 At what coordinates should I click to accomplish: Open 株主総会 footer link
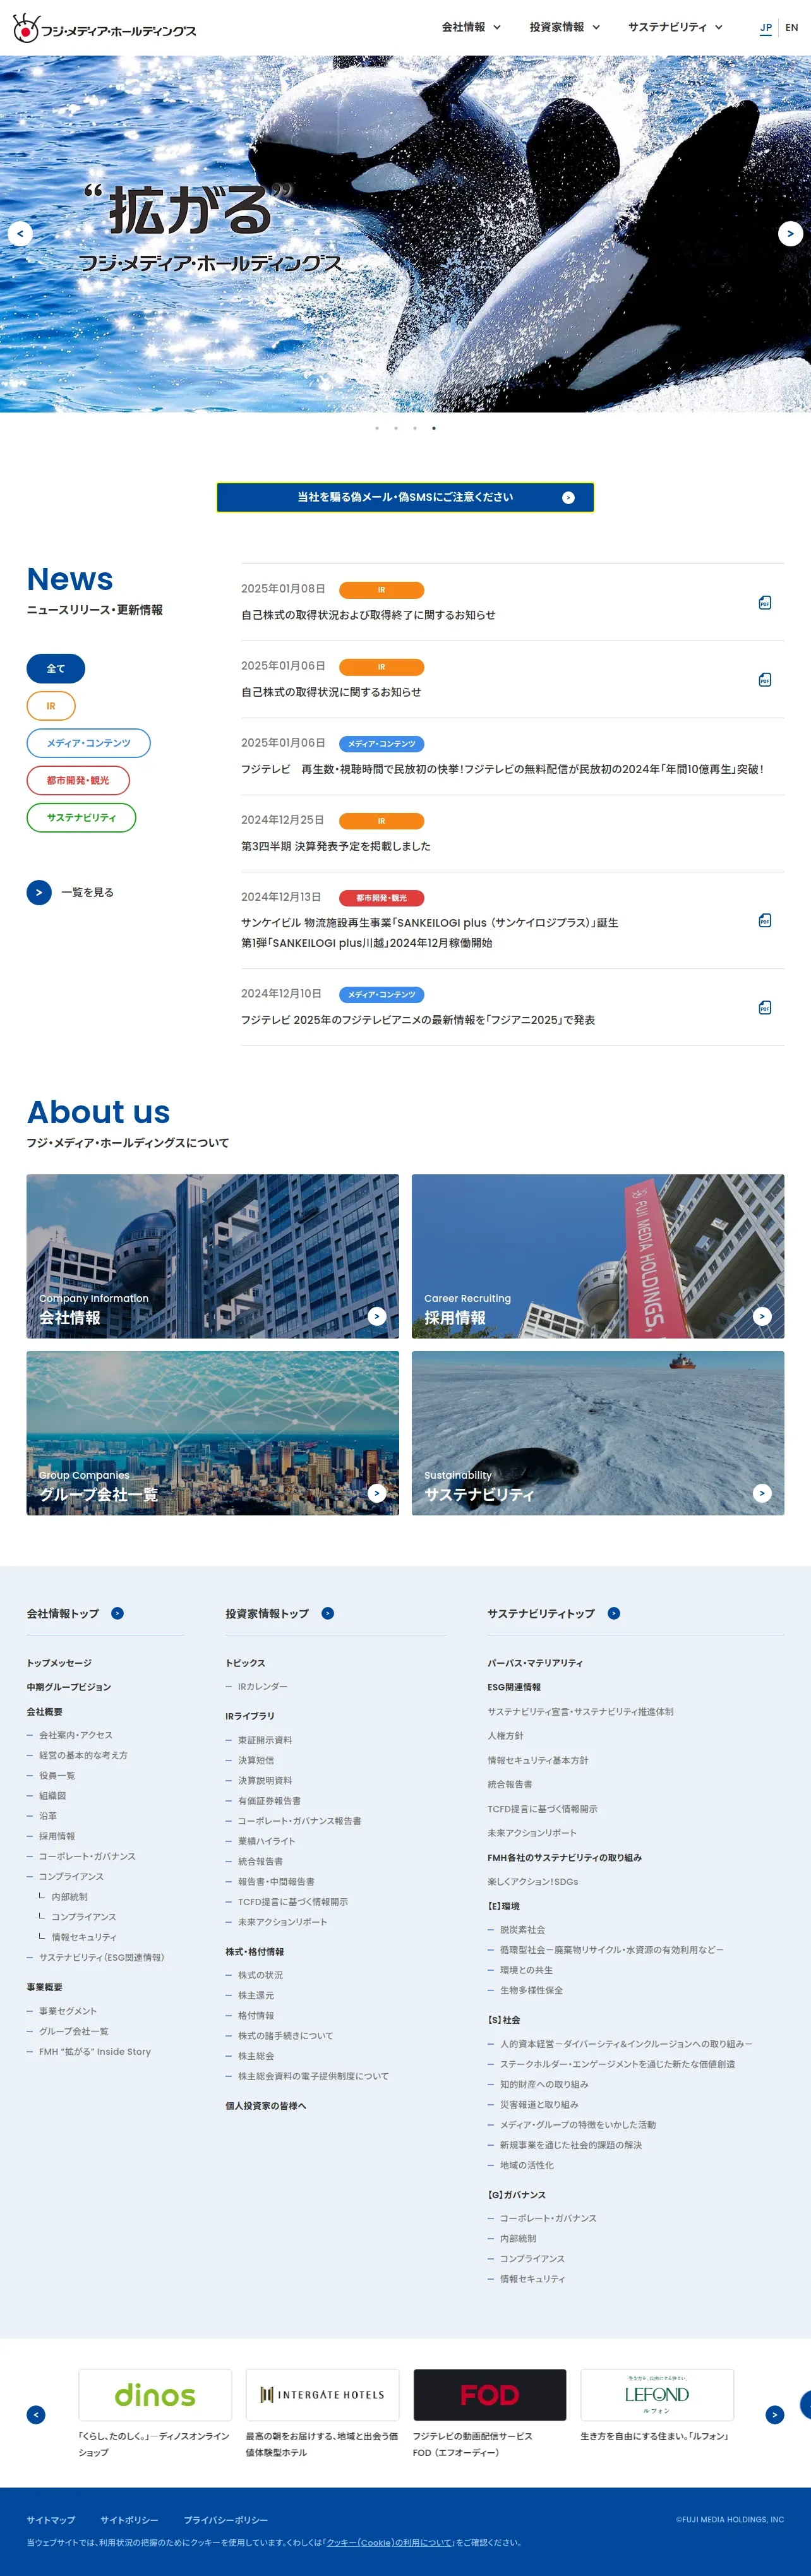pyautogui.click(x=256, y=2056)
